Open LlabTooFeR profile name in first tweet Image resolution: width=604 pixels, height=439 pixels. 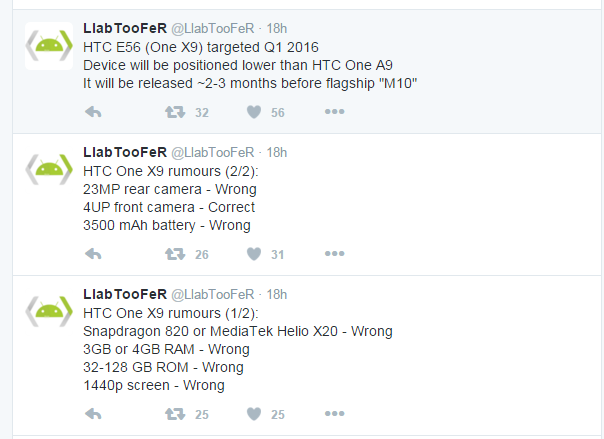(125, 28)
